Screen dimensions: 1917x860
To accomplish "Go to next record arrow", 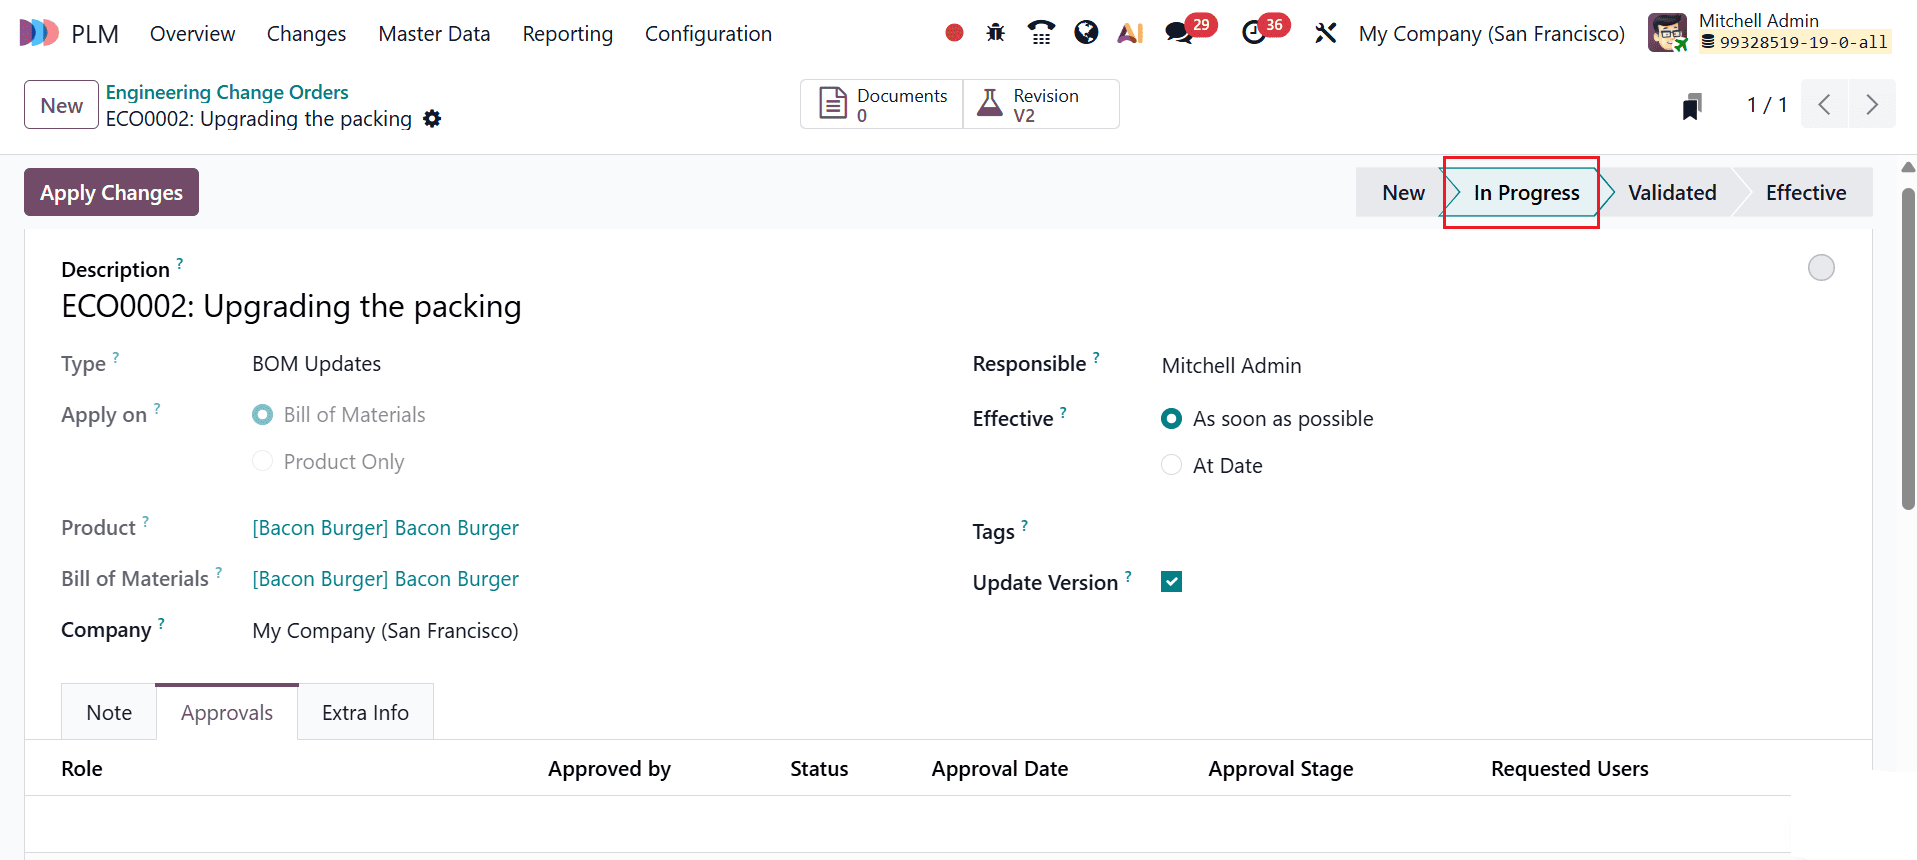I will 1872,104.
